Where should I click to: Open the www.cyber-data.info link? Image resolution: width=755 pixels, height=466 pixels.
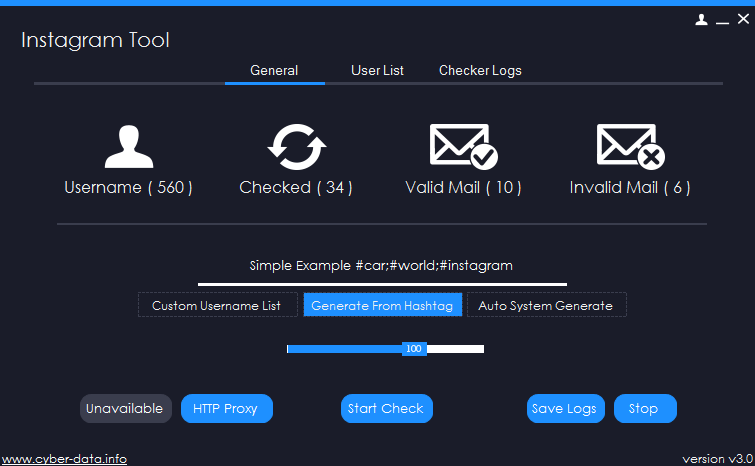[64, 459]
